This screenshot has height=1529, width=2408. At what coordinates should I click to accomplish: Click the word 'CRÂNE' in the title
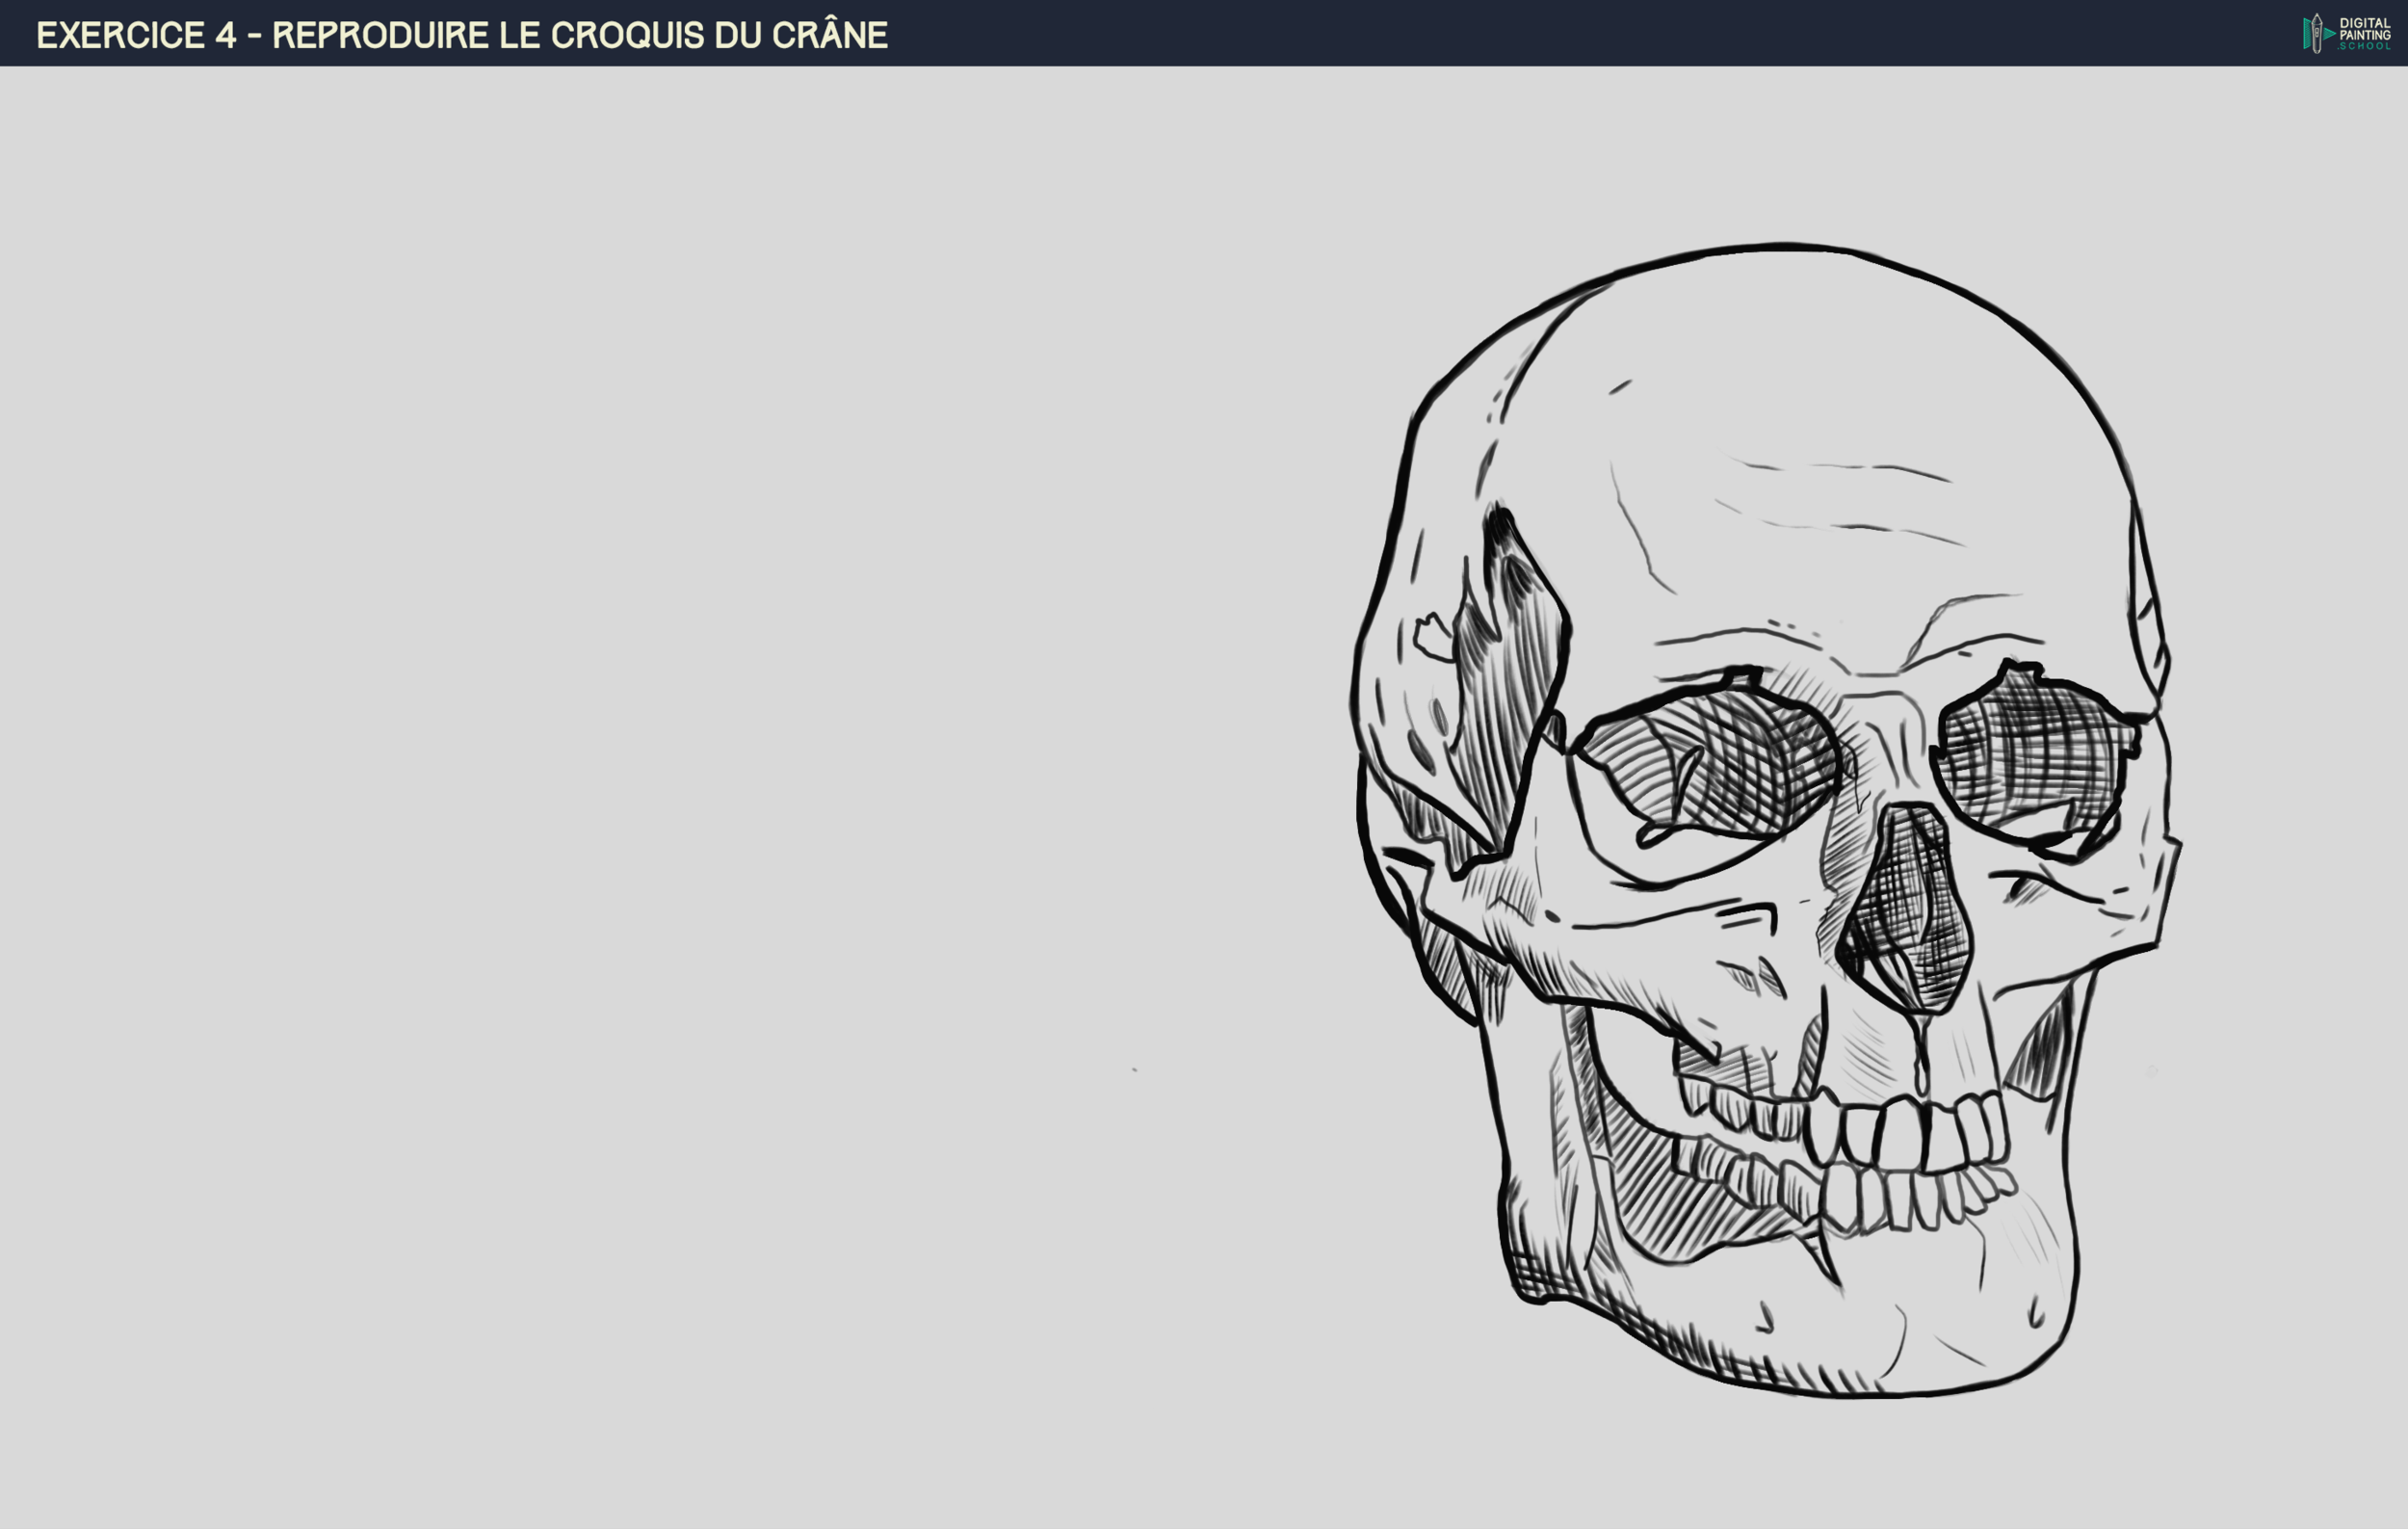[x=829, y=35]
